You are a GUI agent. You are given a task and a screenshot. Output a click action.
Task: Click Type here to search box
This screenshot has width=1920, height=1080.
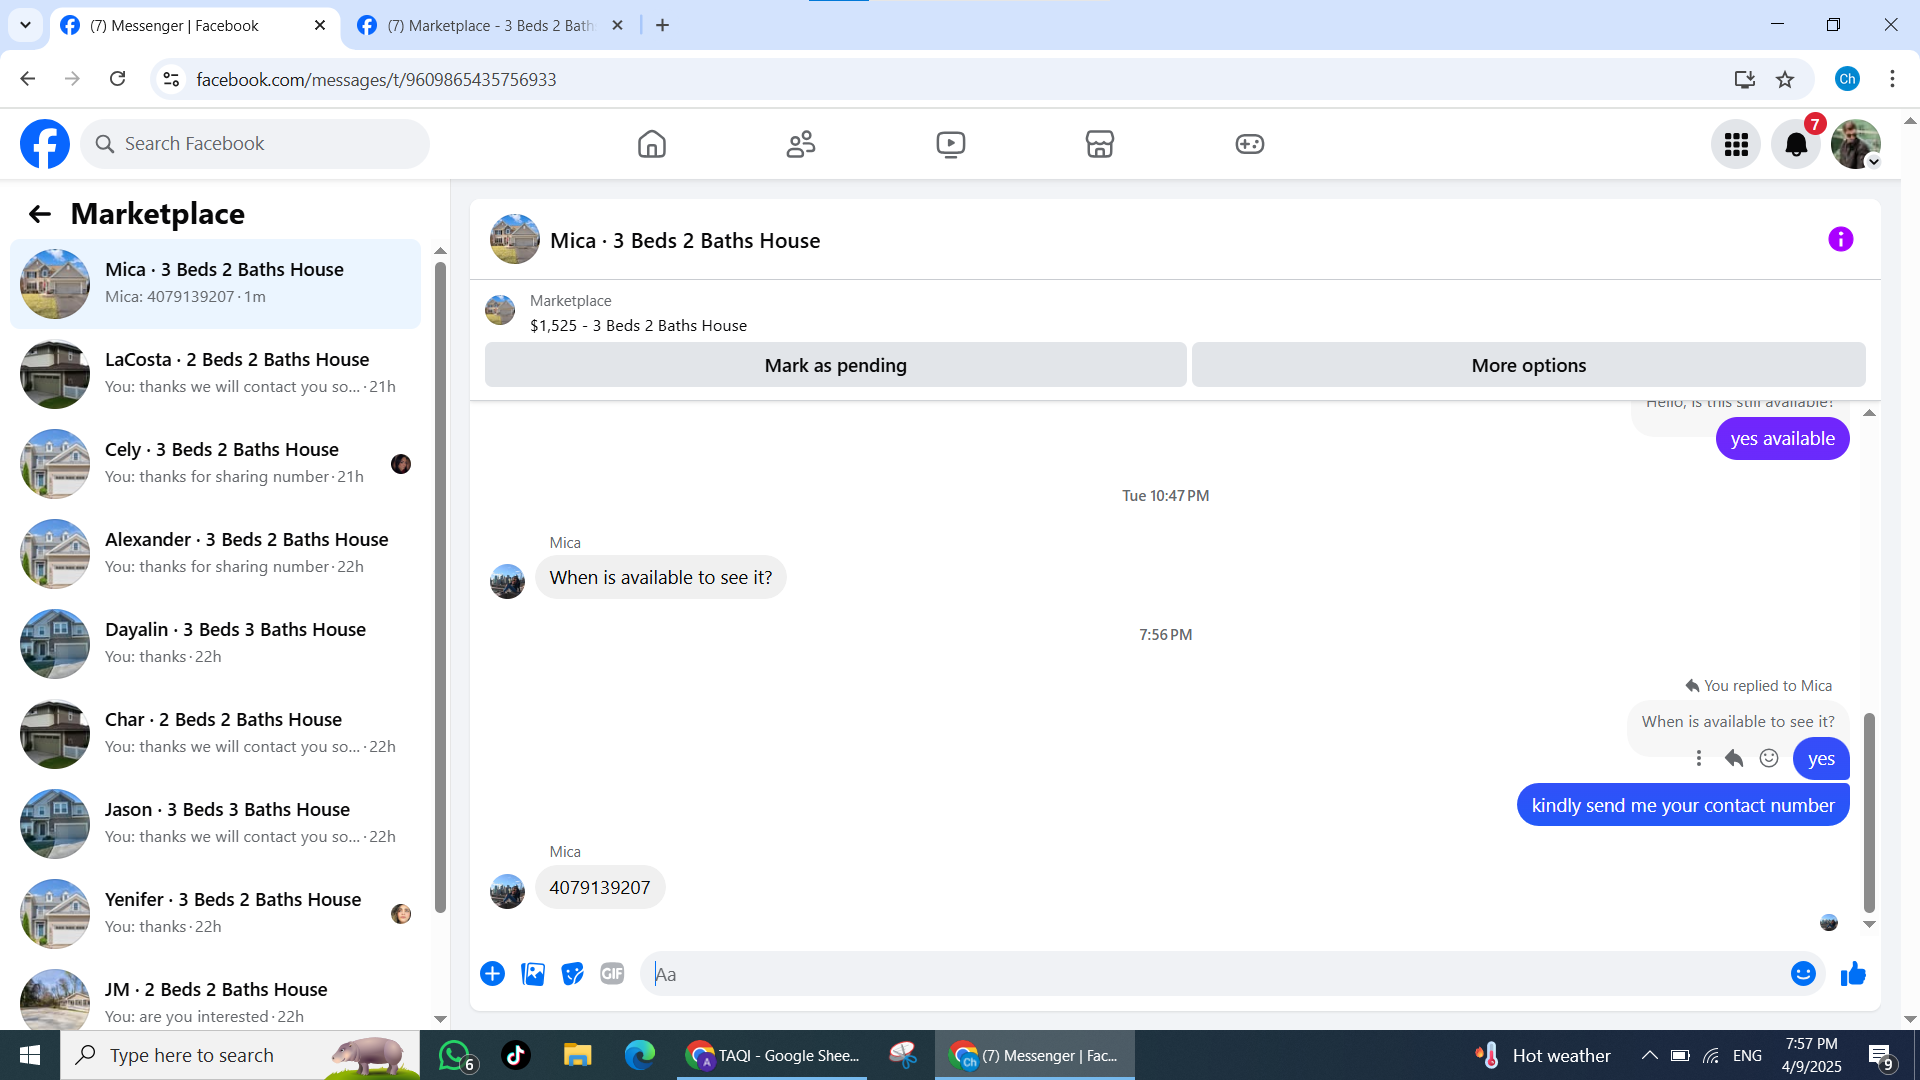(240, 1055)
